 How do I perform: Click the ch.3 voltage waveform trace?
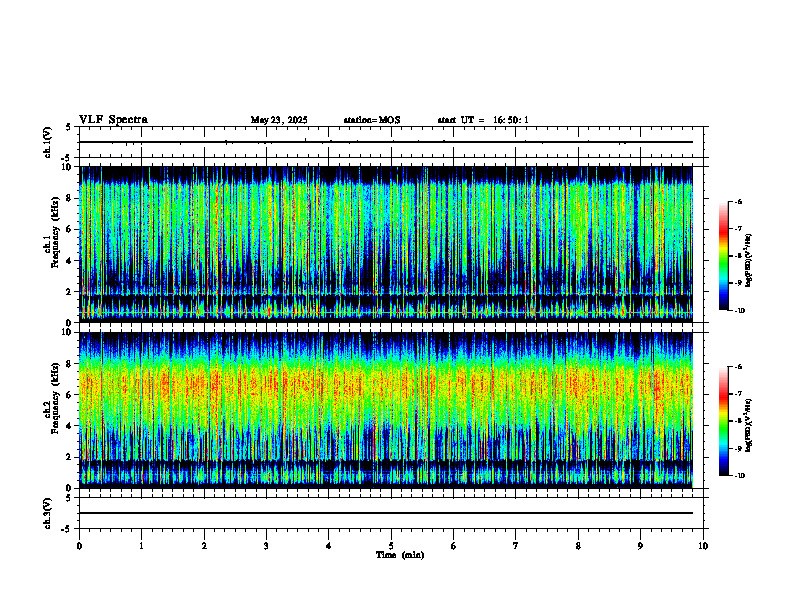[386, 513]
